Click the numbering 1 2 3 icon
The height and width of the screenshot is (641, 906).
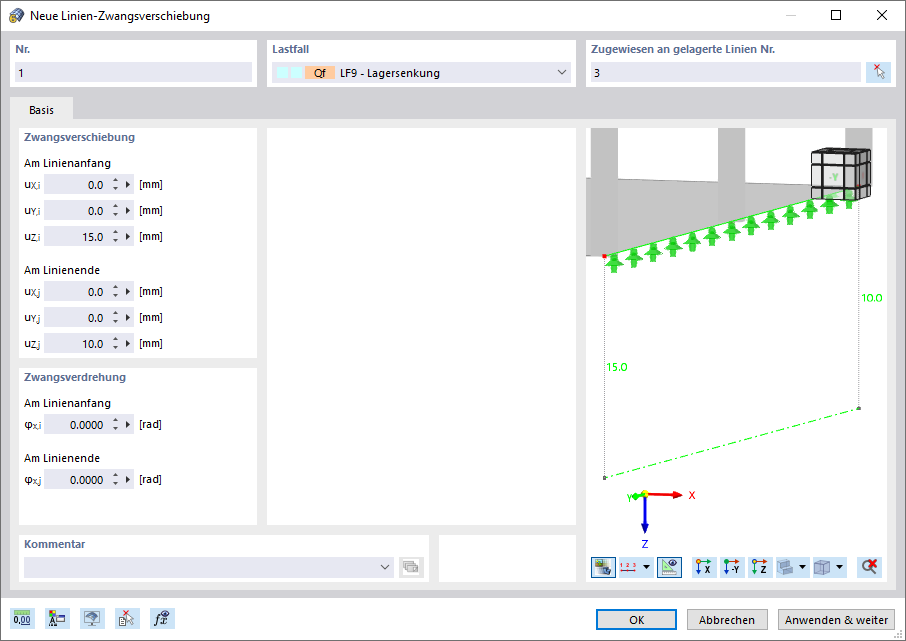tap(628, 567)
